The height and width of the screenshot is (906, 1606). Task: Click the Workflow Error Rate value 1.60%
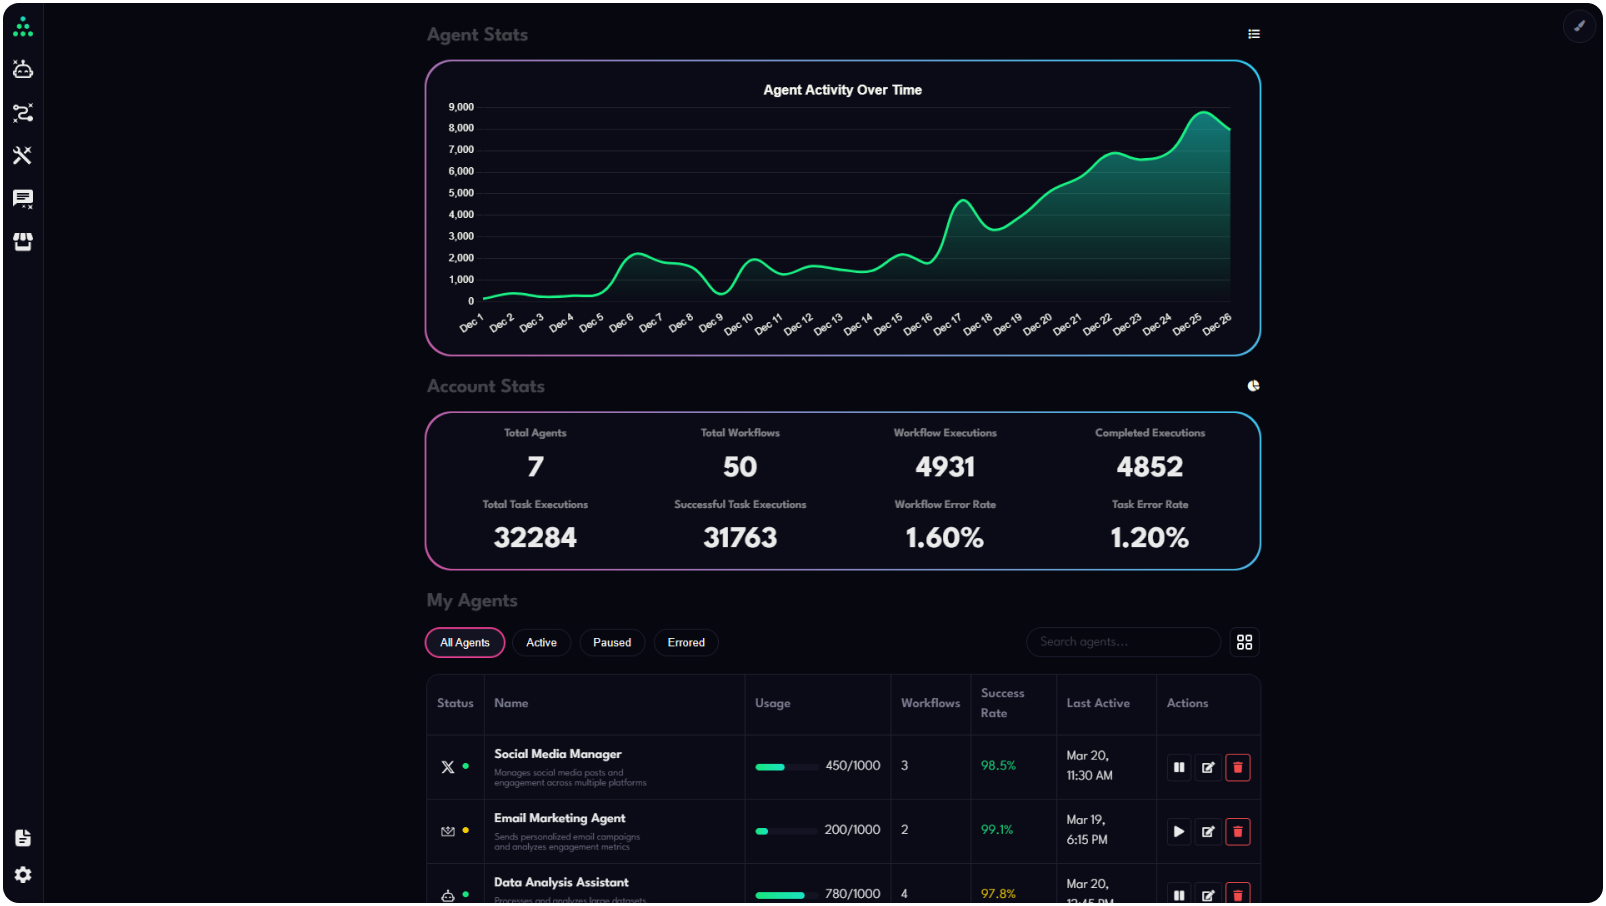point(945,538)
